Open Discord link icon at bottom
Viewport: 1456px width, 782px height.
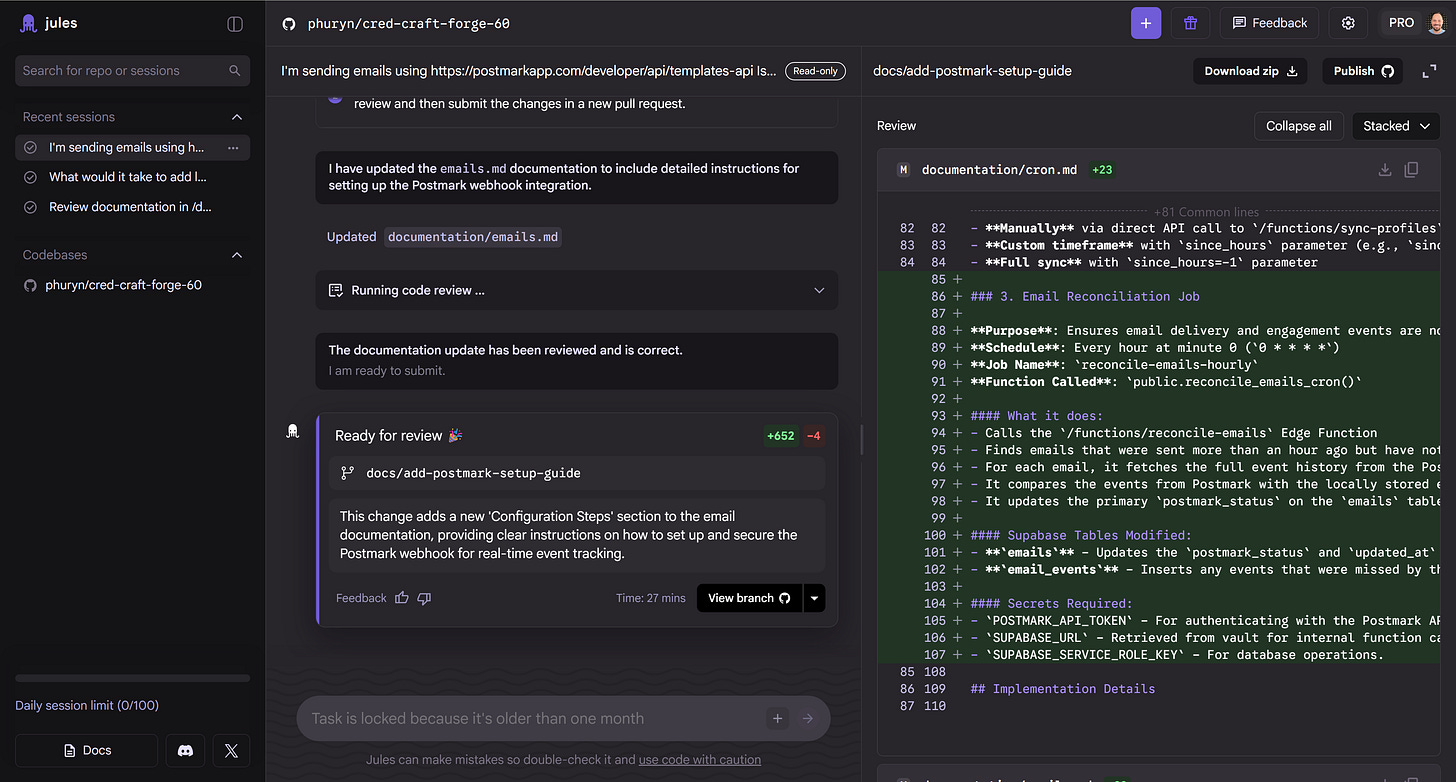185,750
